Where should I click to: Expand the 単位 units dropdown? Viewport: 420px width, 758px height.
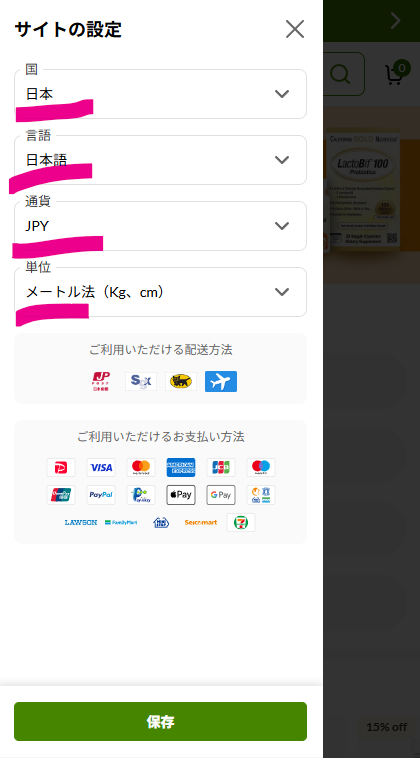click(x=160, y=292)
